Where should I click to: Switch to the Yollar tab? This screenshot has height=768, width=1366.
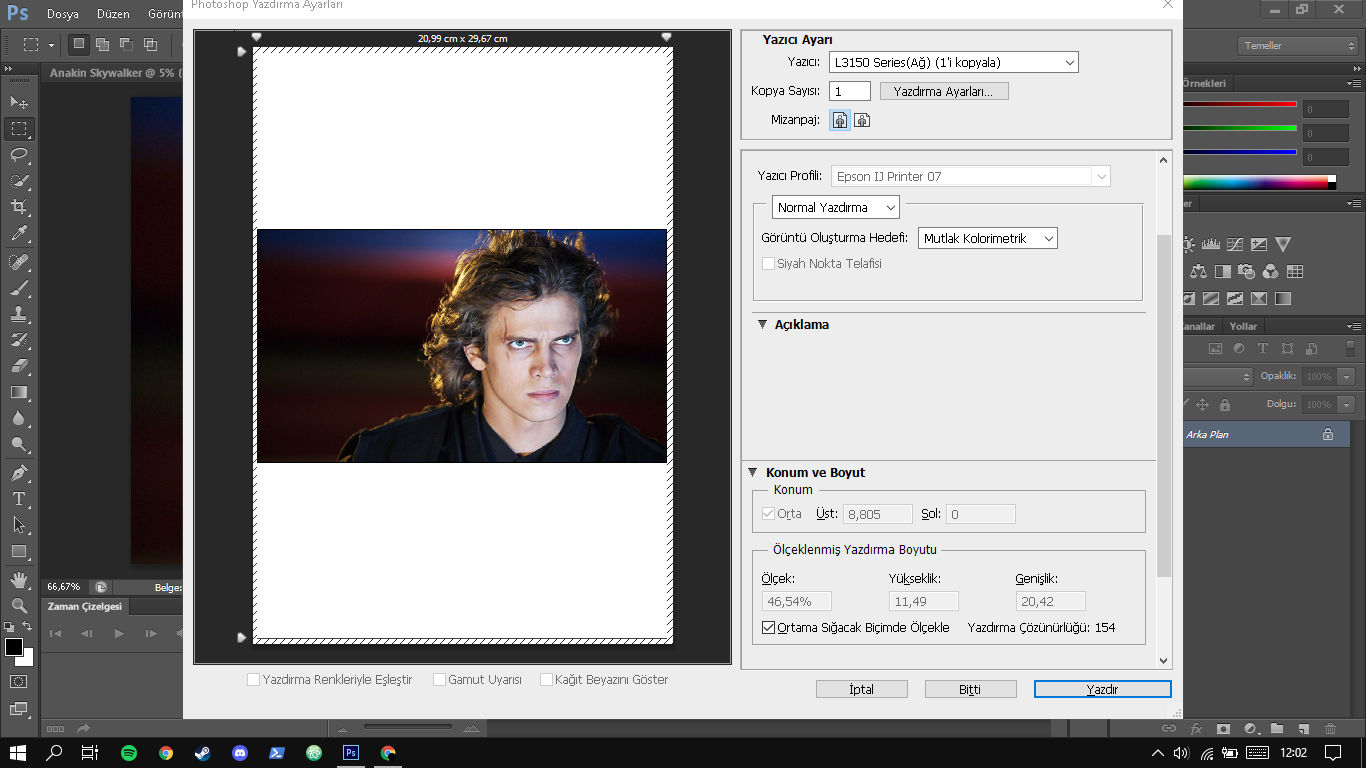click(x=1243, y=326)
